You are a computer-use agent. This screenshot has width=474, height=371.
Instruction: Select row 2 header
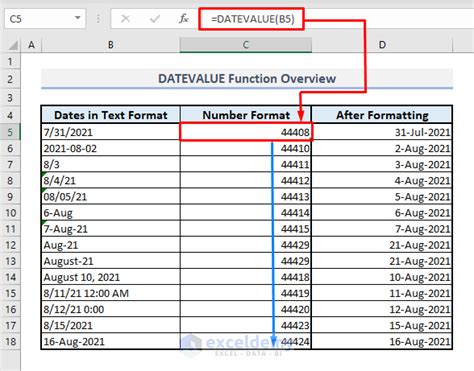(10, 79)
